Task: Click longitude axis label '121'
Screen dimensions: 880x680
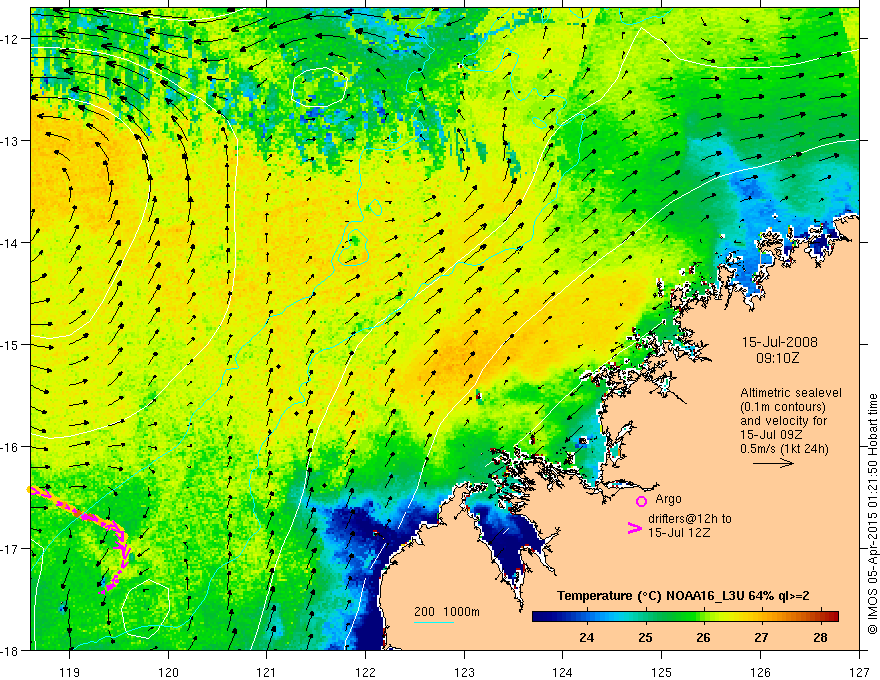Action: (x=267, y=672)
